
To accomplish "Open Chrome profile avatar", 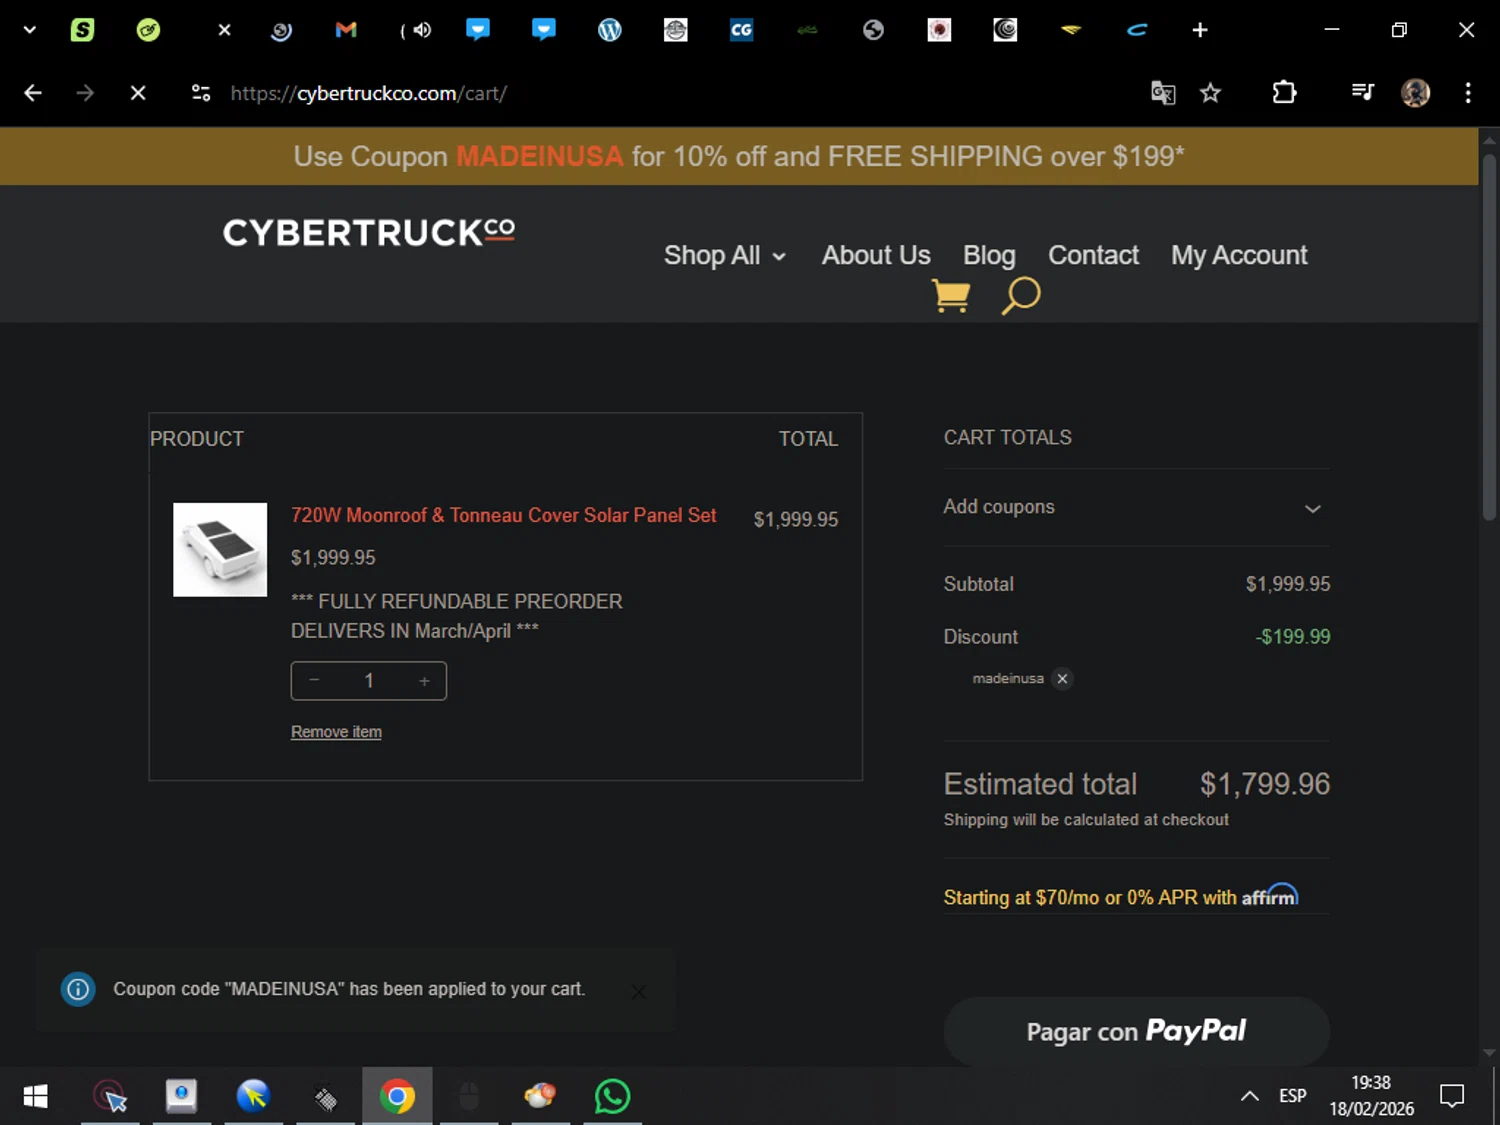I will (x=1415, y=93).
